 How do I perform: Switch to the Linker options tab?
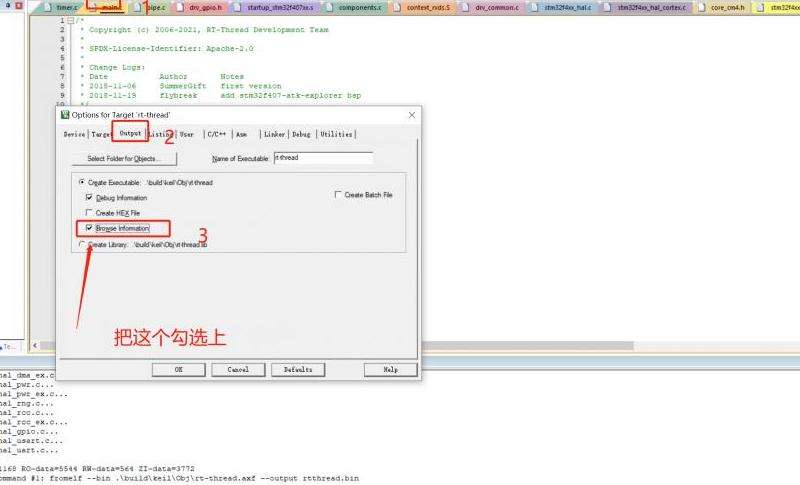click(274, 134)
